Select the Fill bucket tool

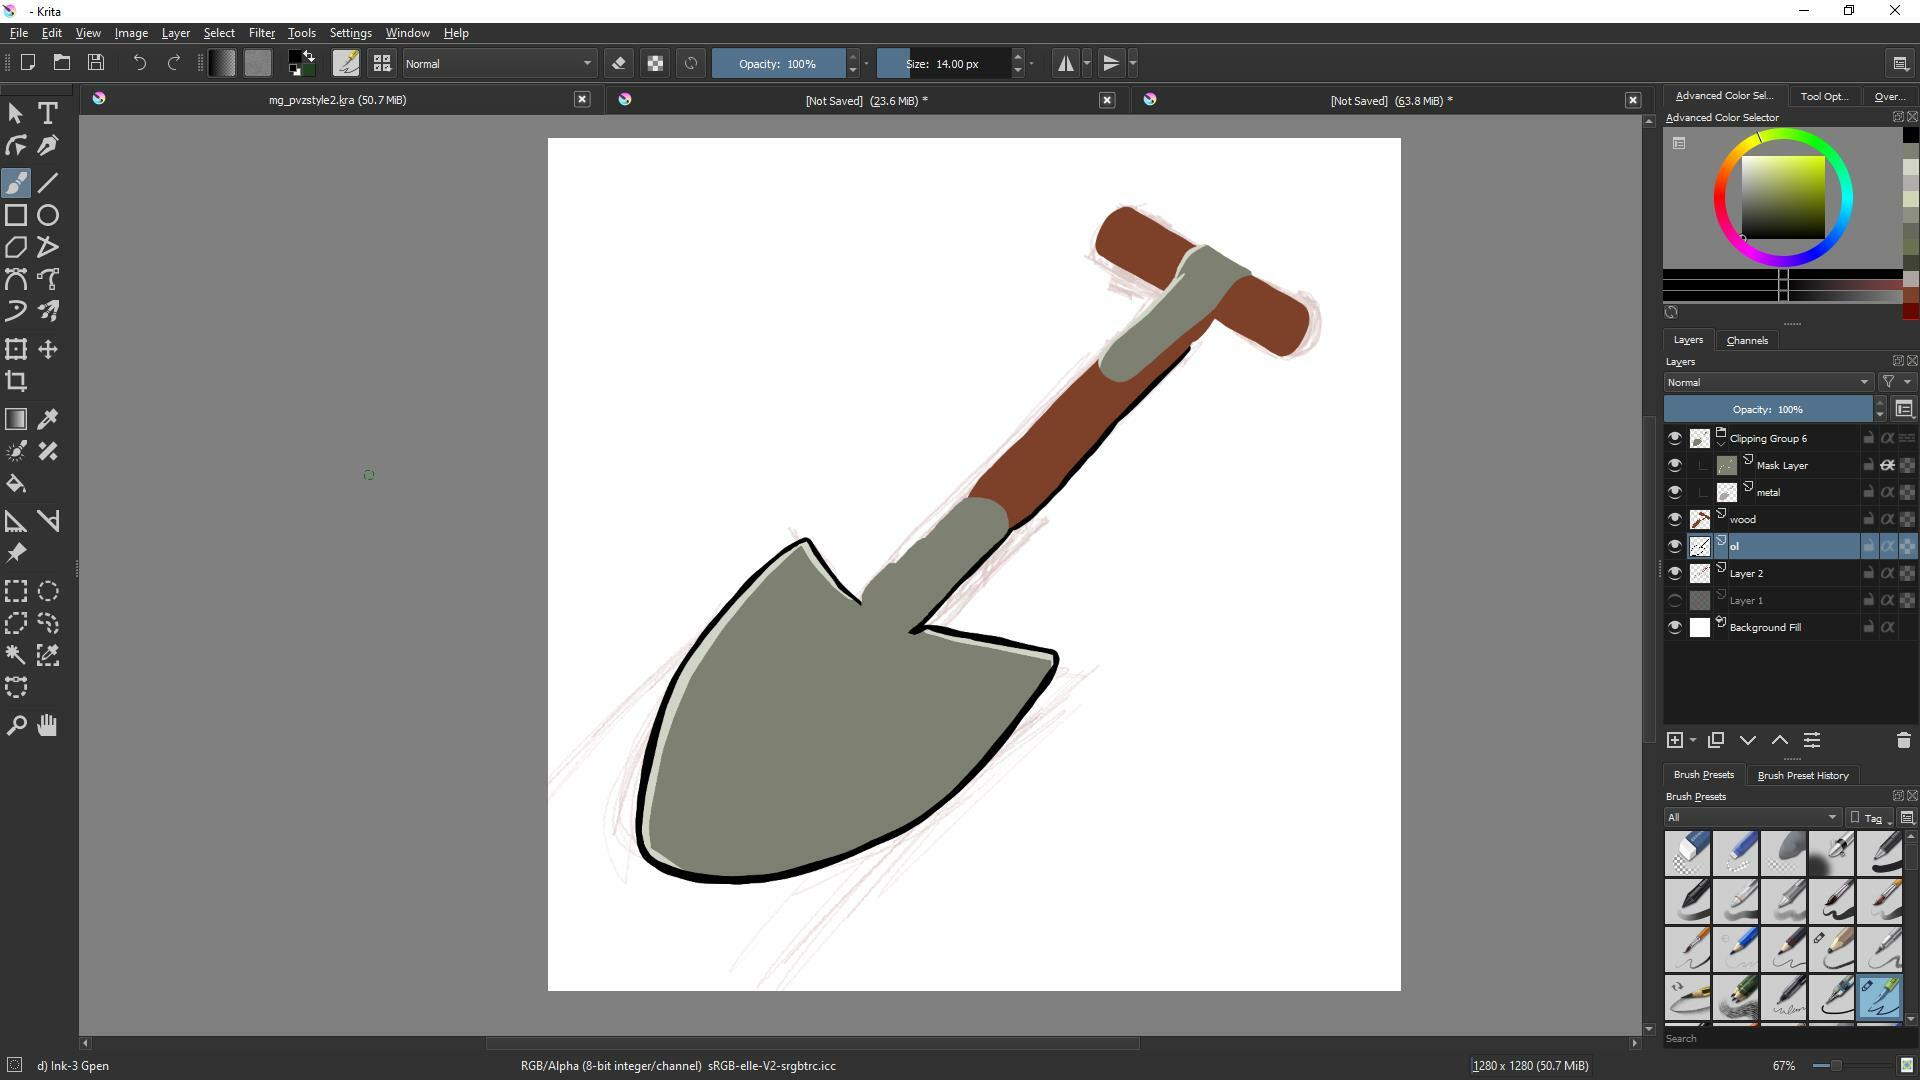point(16,484)
